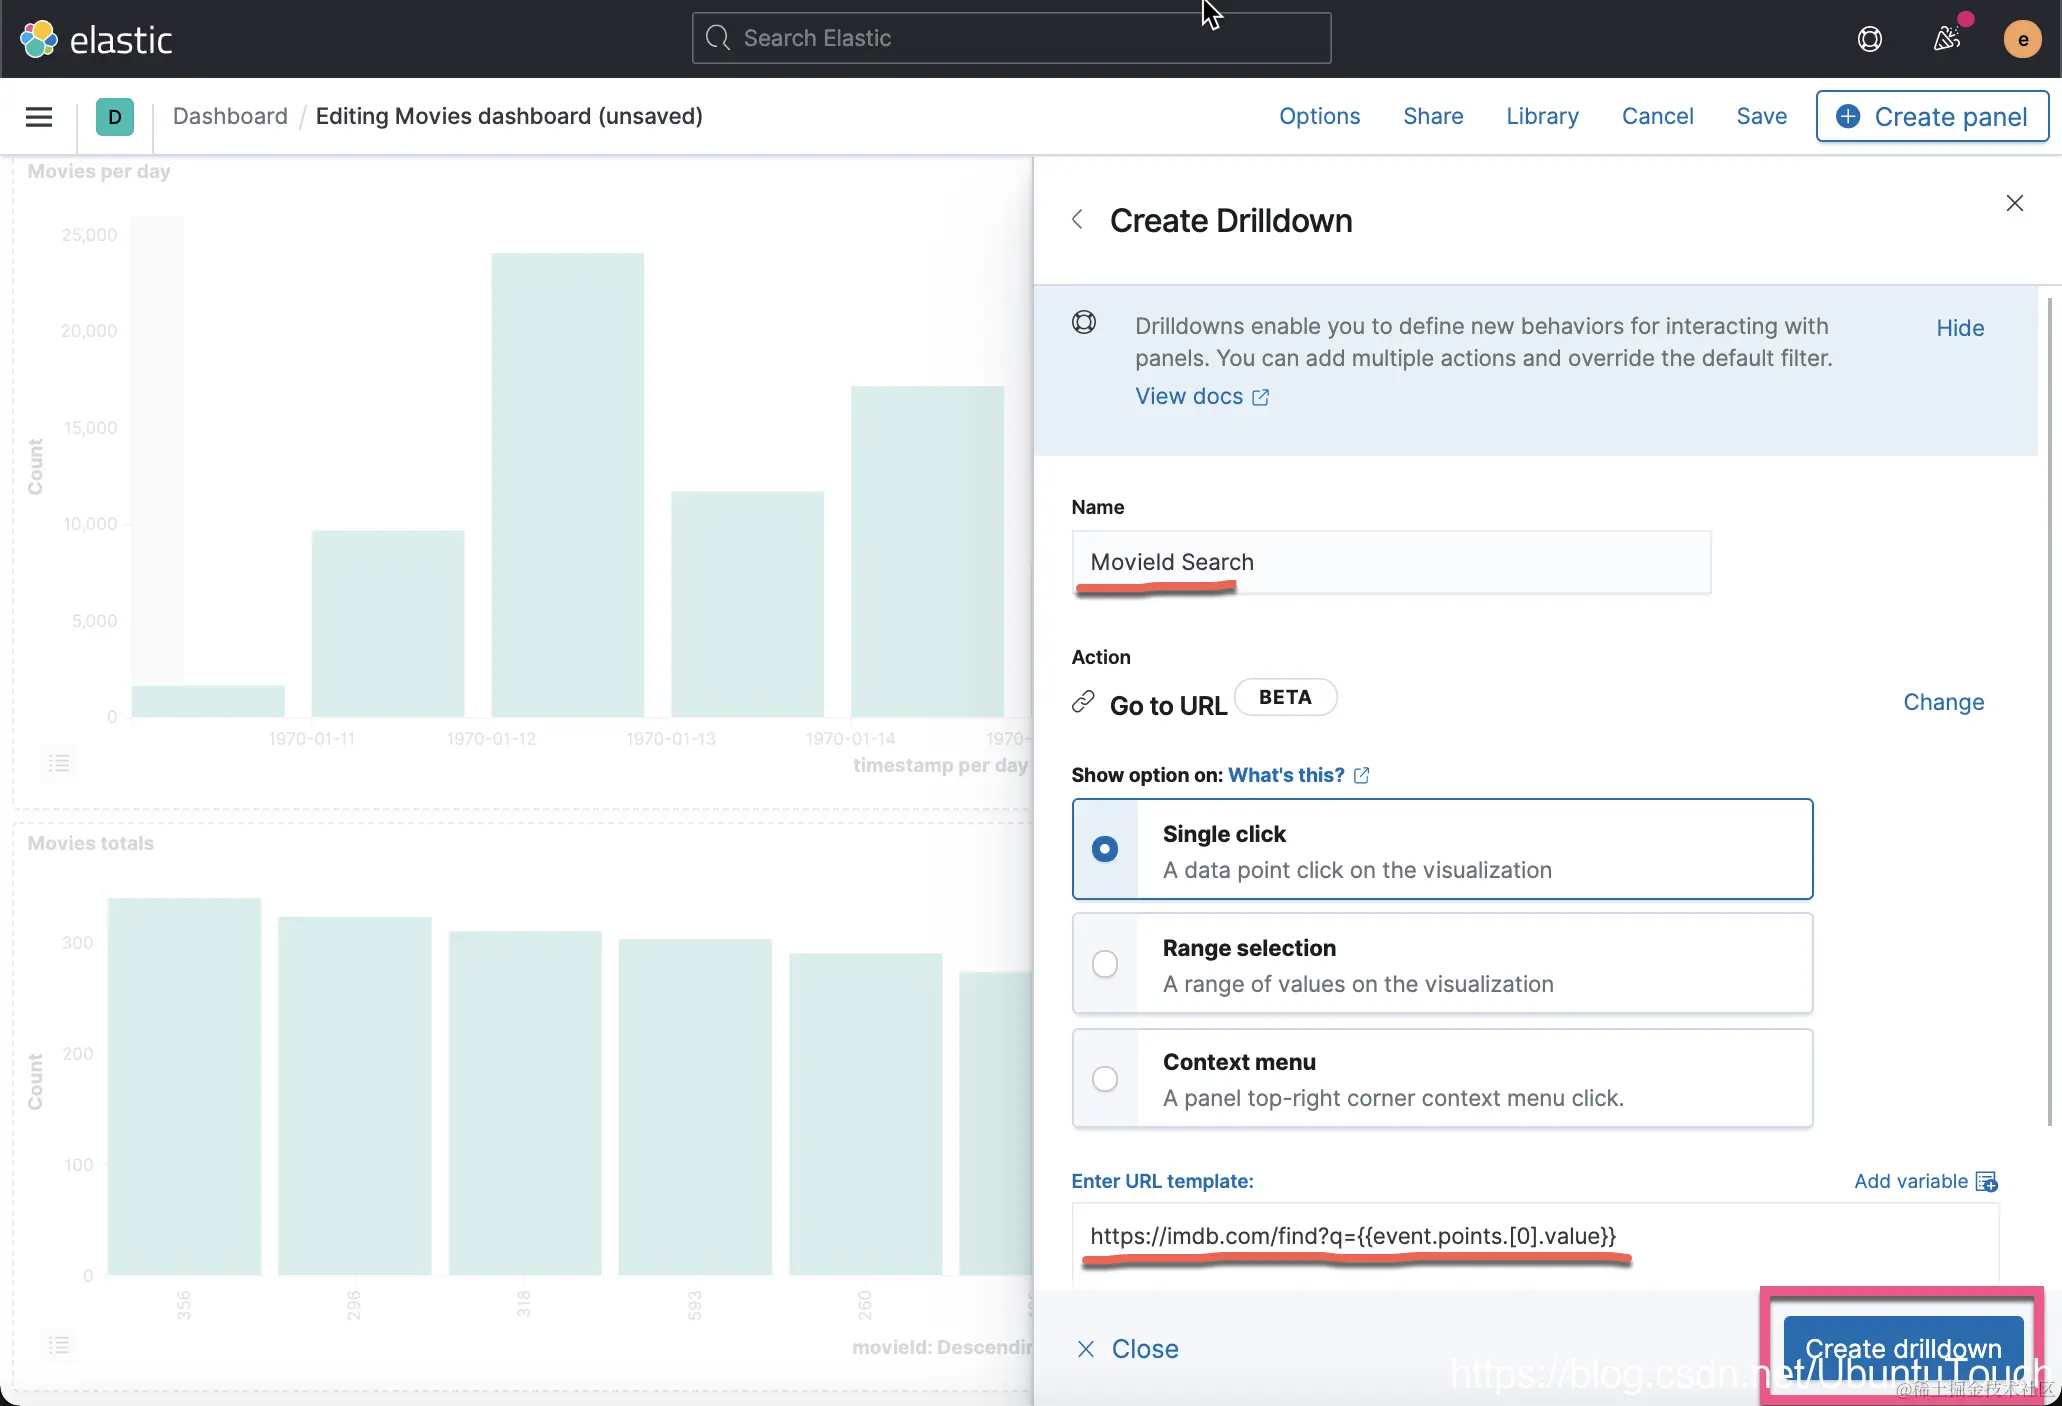Open the newsfeed party popper icon
The image size is (2062, 1406).
point(1946,39)
